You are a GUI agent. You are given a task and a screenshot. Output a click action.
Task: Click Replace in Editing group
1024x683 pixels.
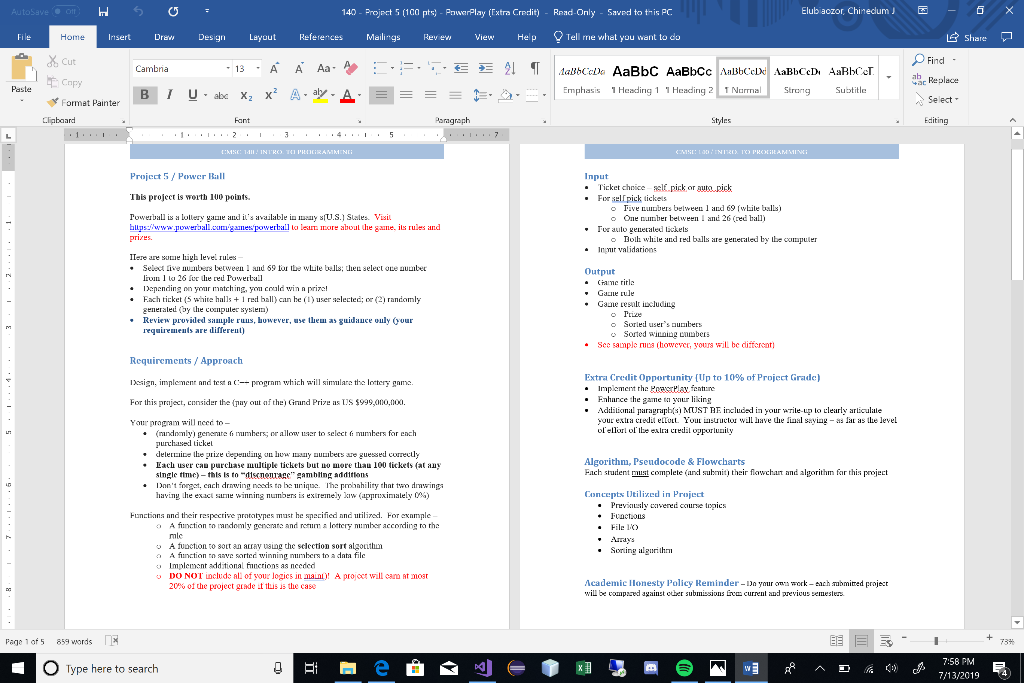click(x=935, y=80)
